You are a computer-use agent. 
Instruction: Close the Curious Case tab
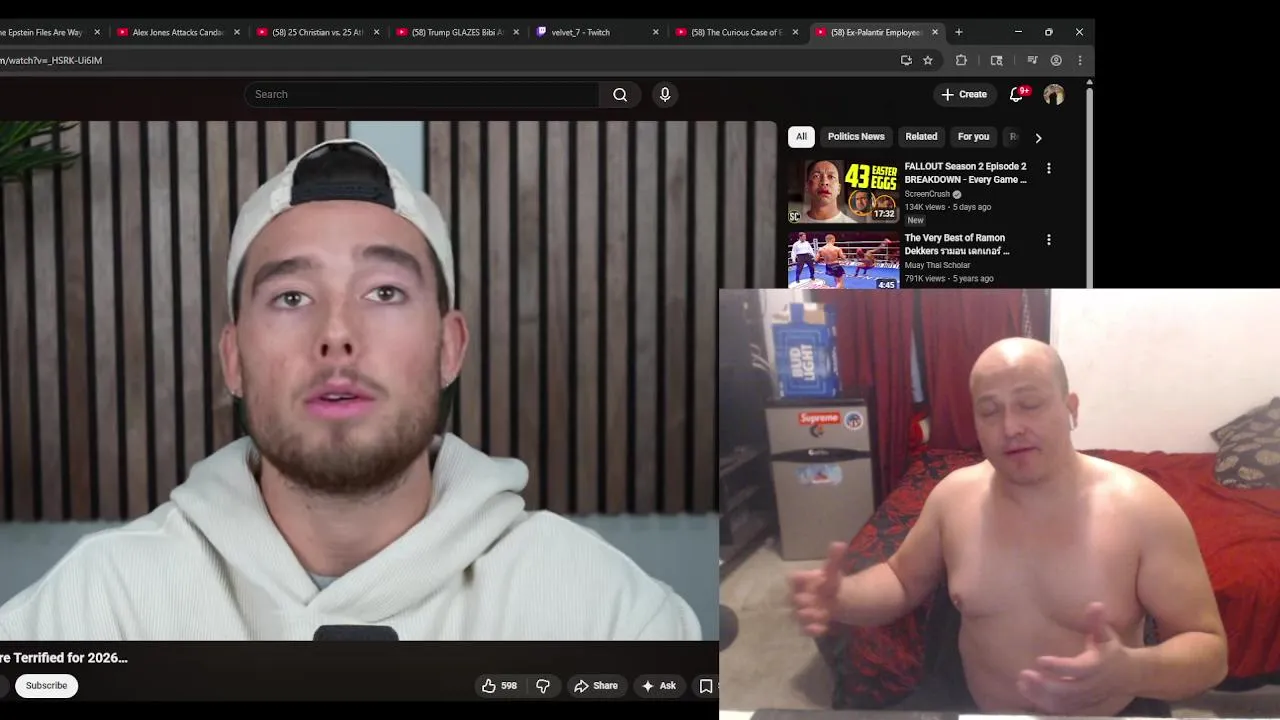[x=796, y=32]
